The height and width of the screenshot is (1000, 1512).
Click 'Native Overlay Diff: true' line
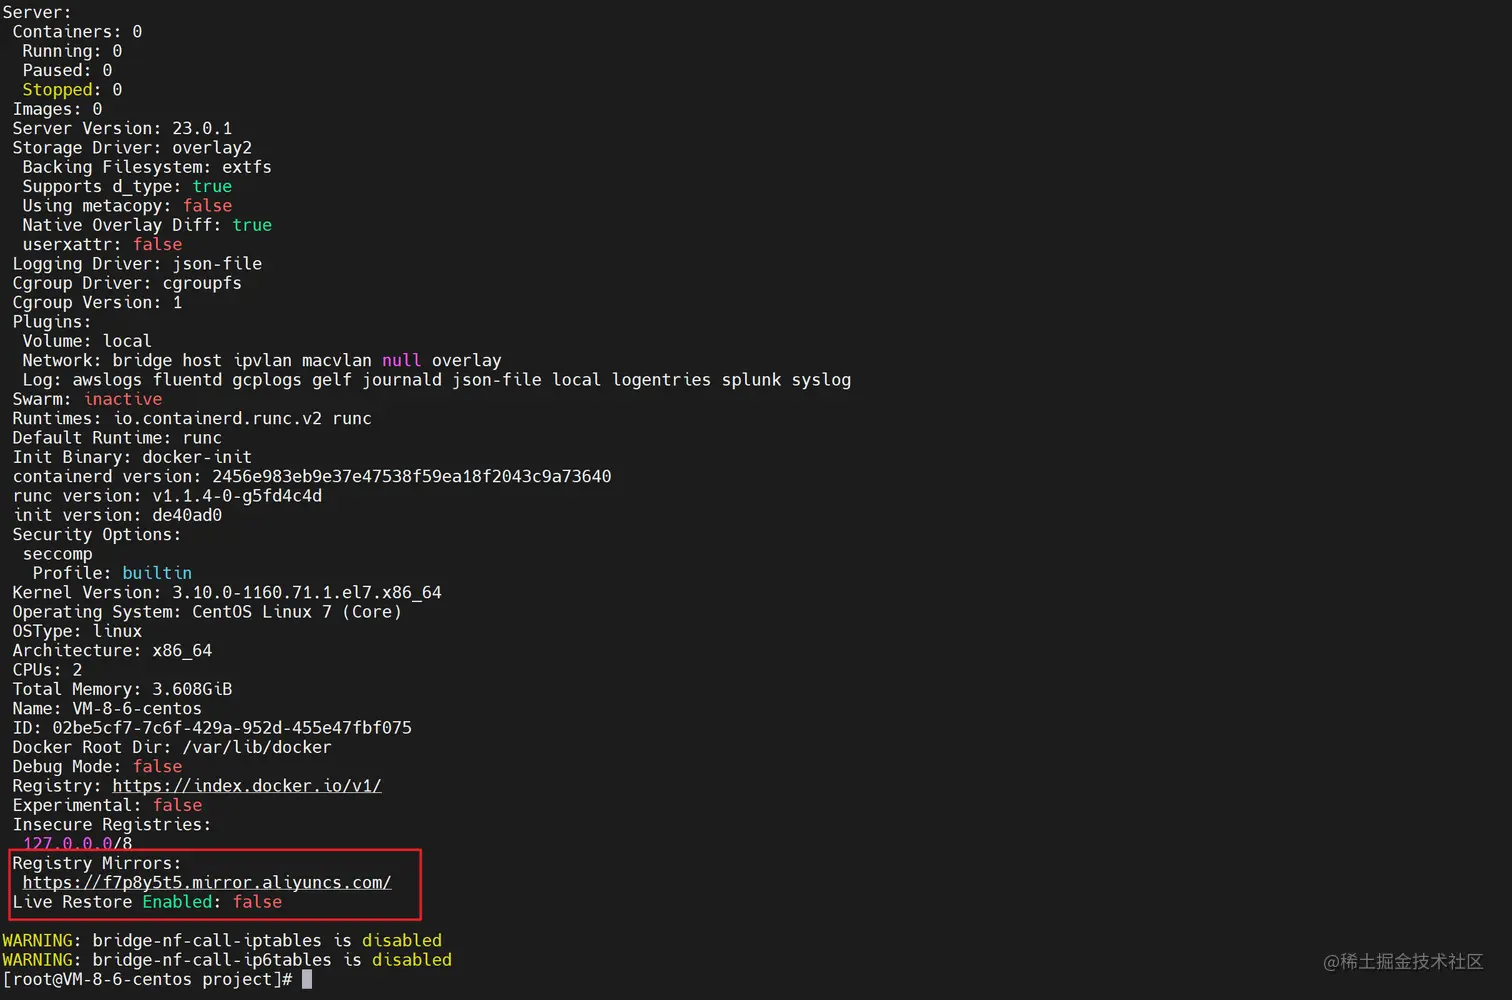[147, 225]
